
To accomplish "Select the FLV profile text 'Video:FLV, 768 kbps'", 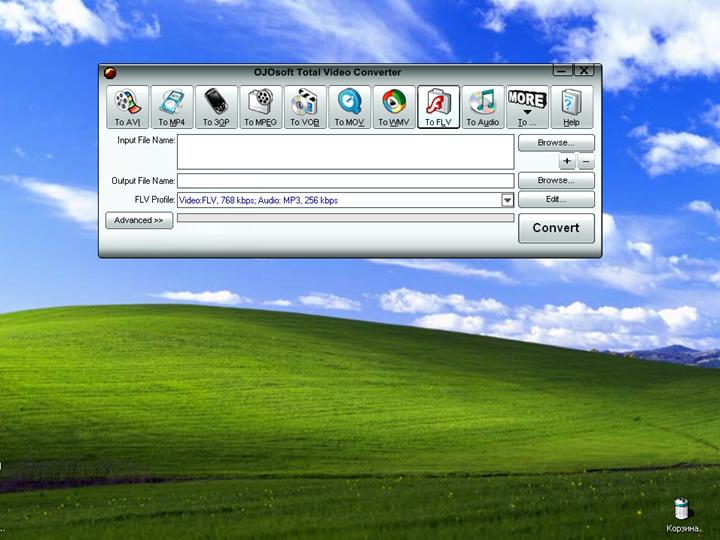I will [217, 200].
